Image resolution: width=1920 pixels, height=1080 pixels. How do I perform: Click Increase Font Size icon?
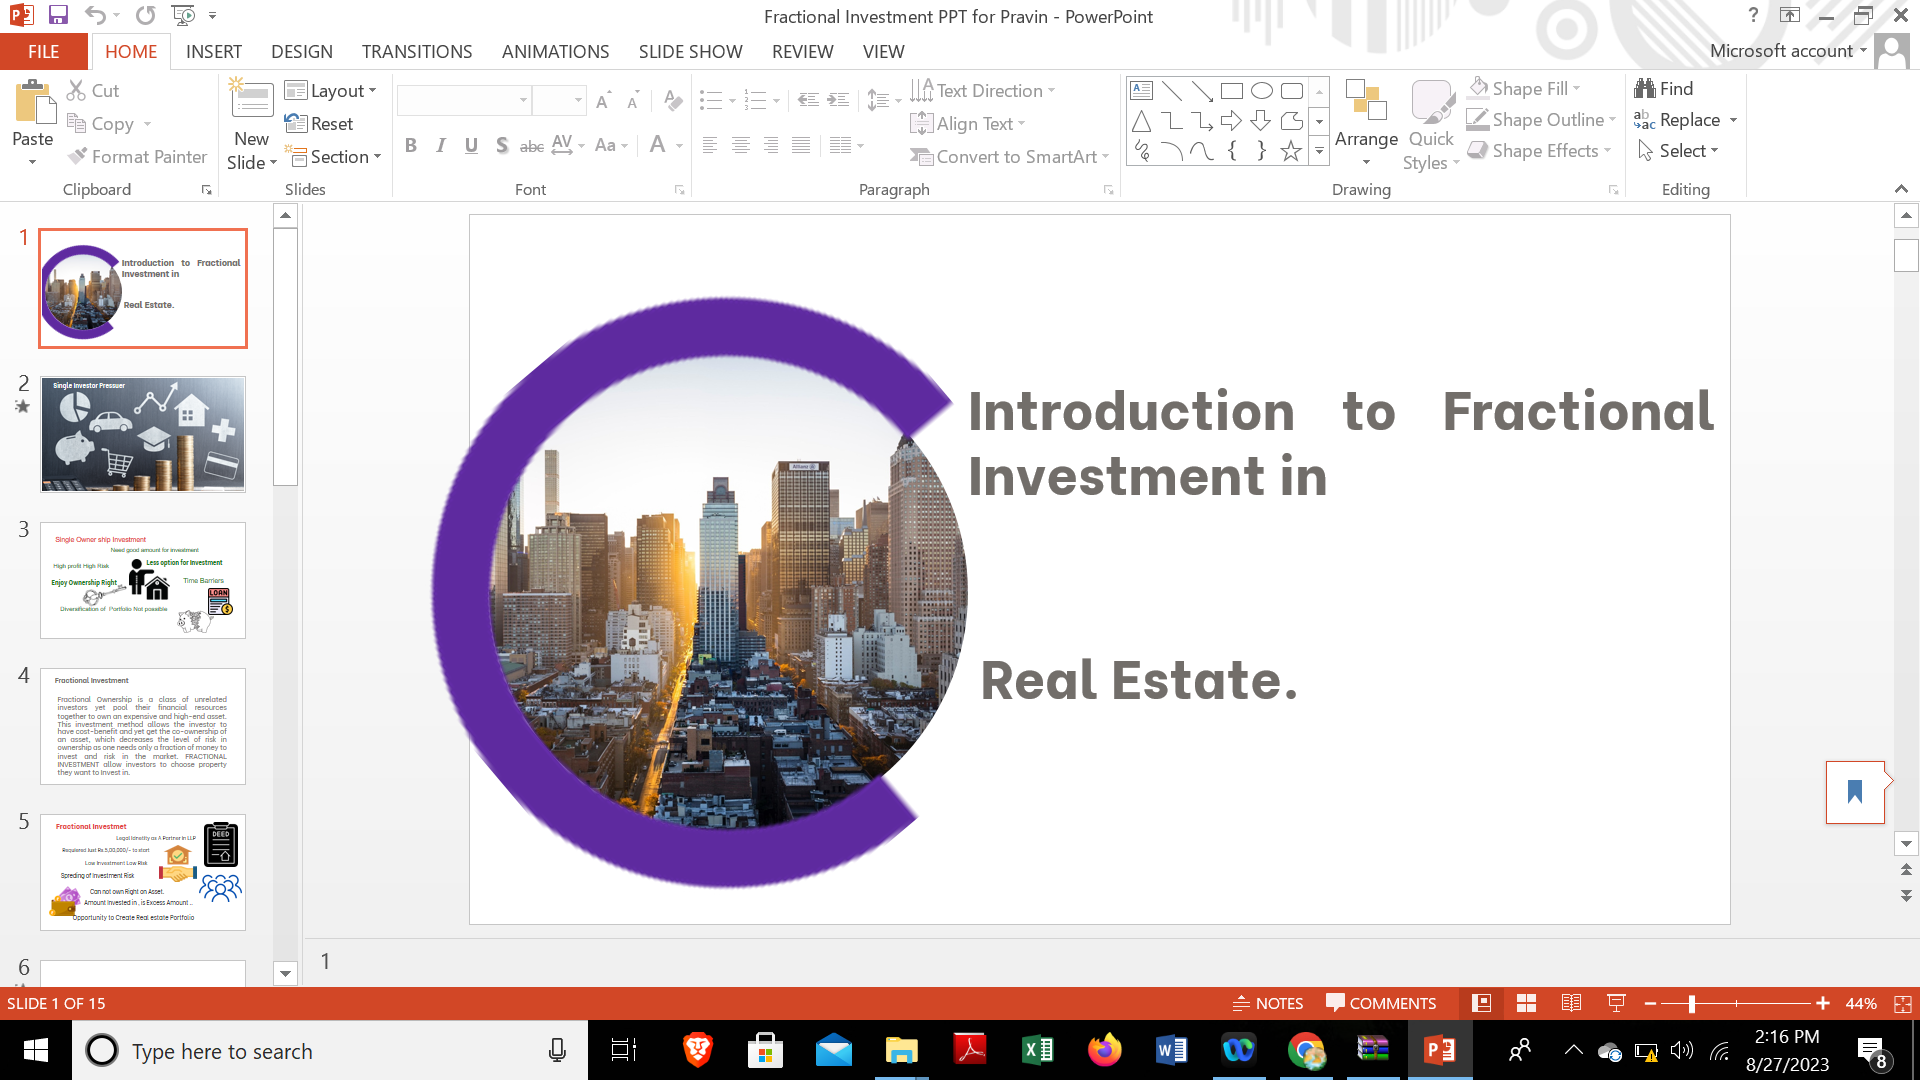[x=603, y=100]
